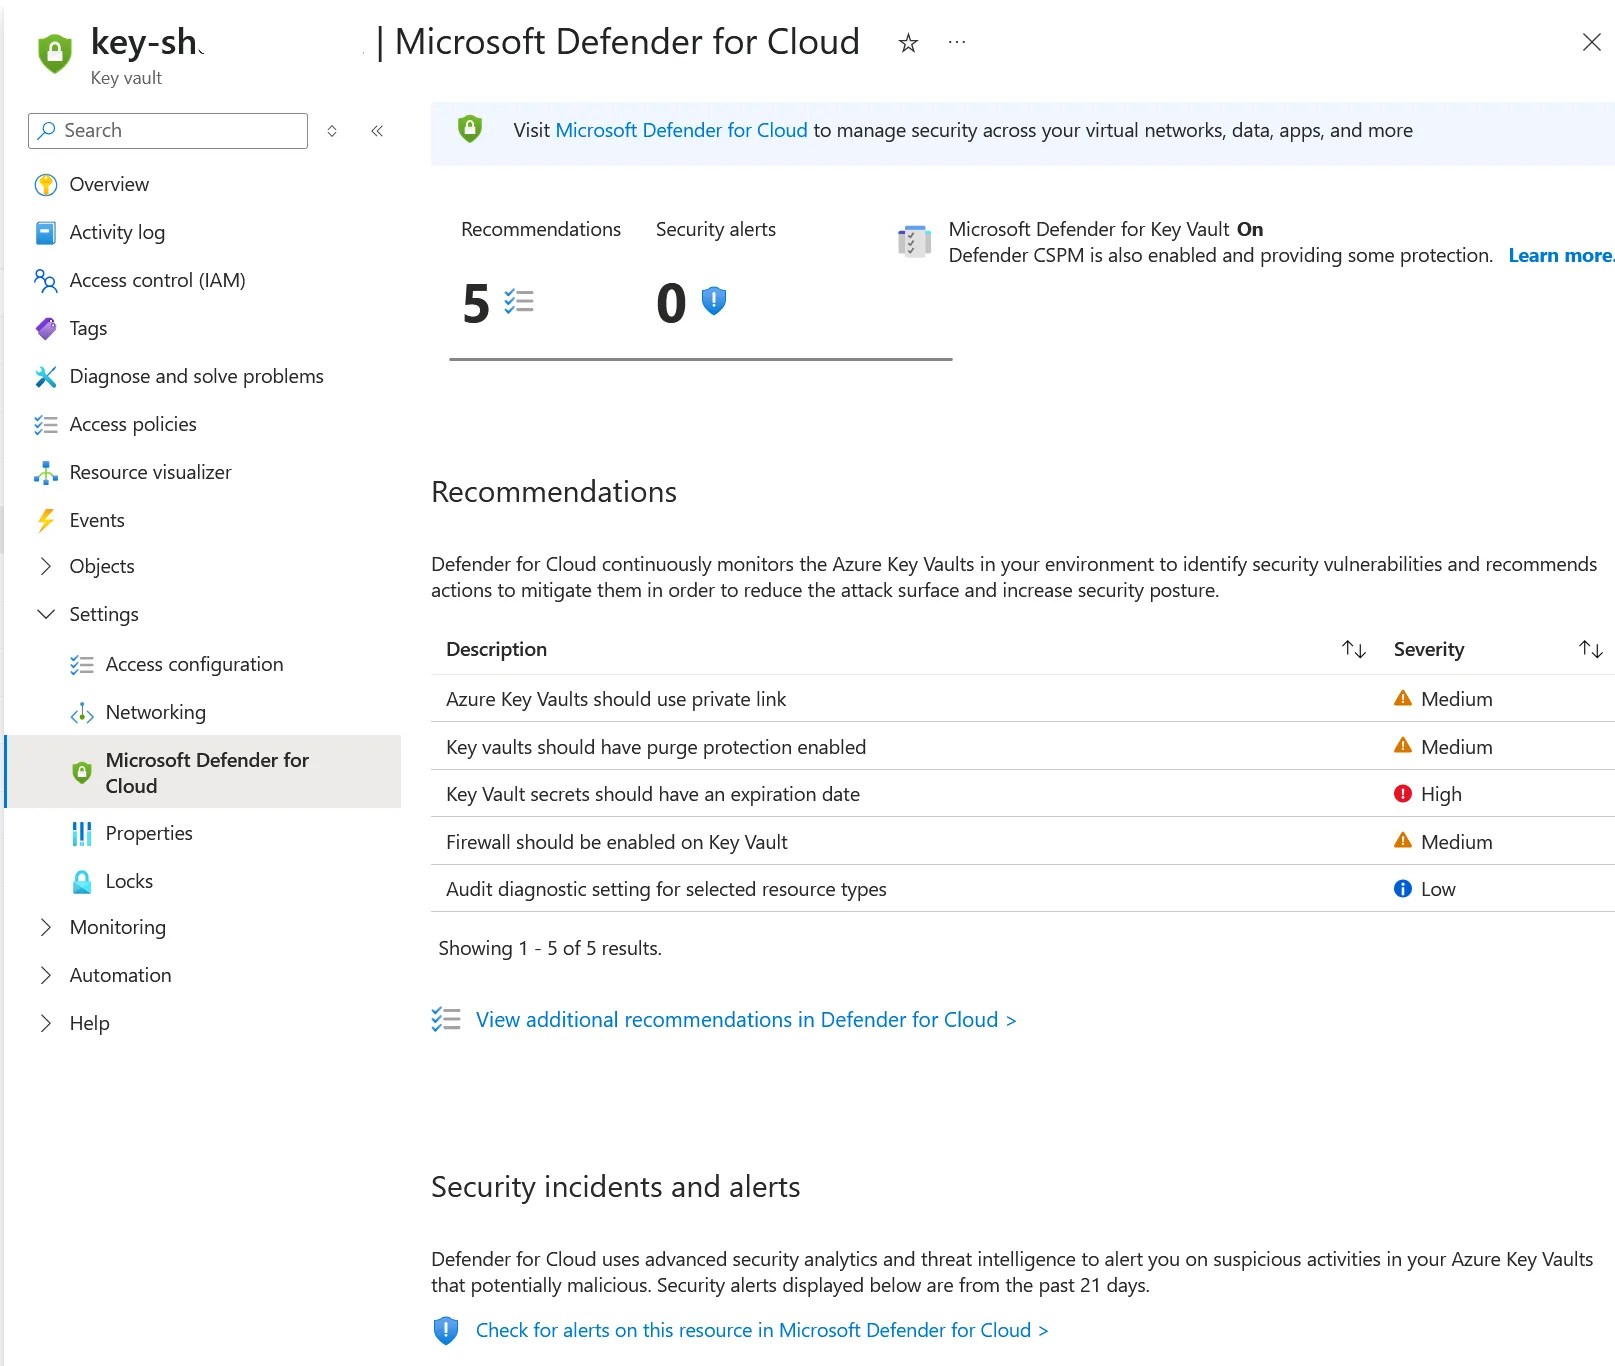Collapse the sidebar with double-chevron icon
This screenshot has height=1366, width=1615.
click(x=377, y=131)
